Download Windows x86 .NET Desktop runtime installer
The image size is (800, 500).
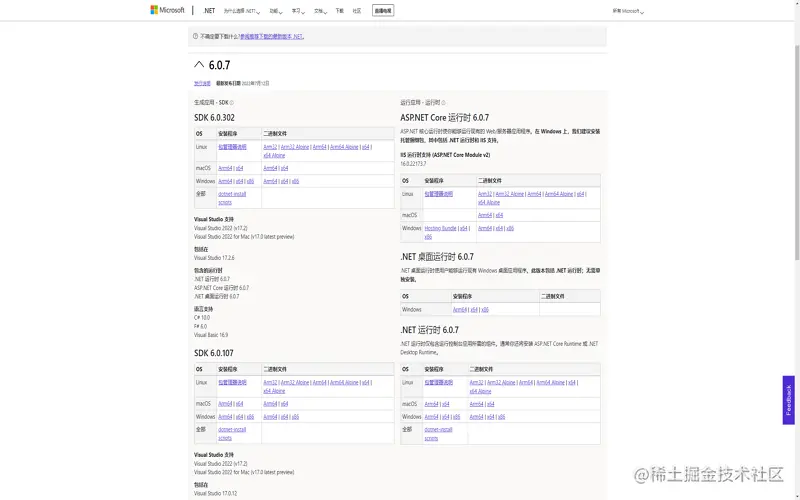485,309
